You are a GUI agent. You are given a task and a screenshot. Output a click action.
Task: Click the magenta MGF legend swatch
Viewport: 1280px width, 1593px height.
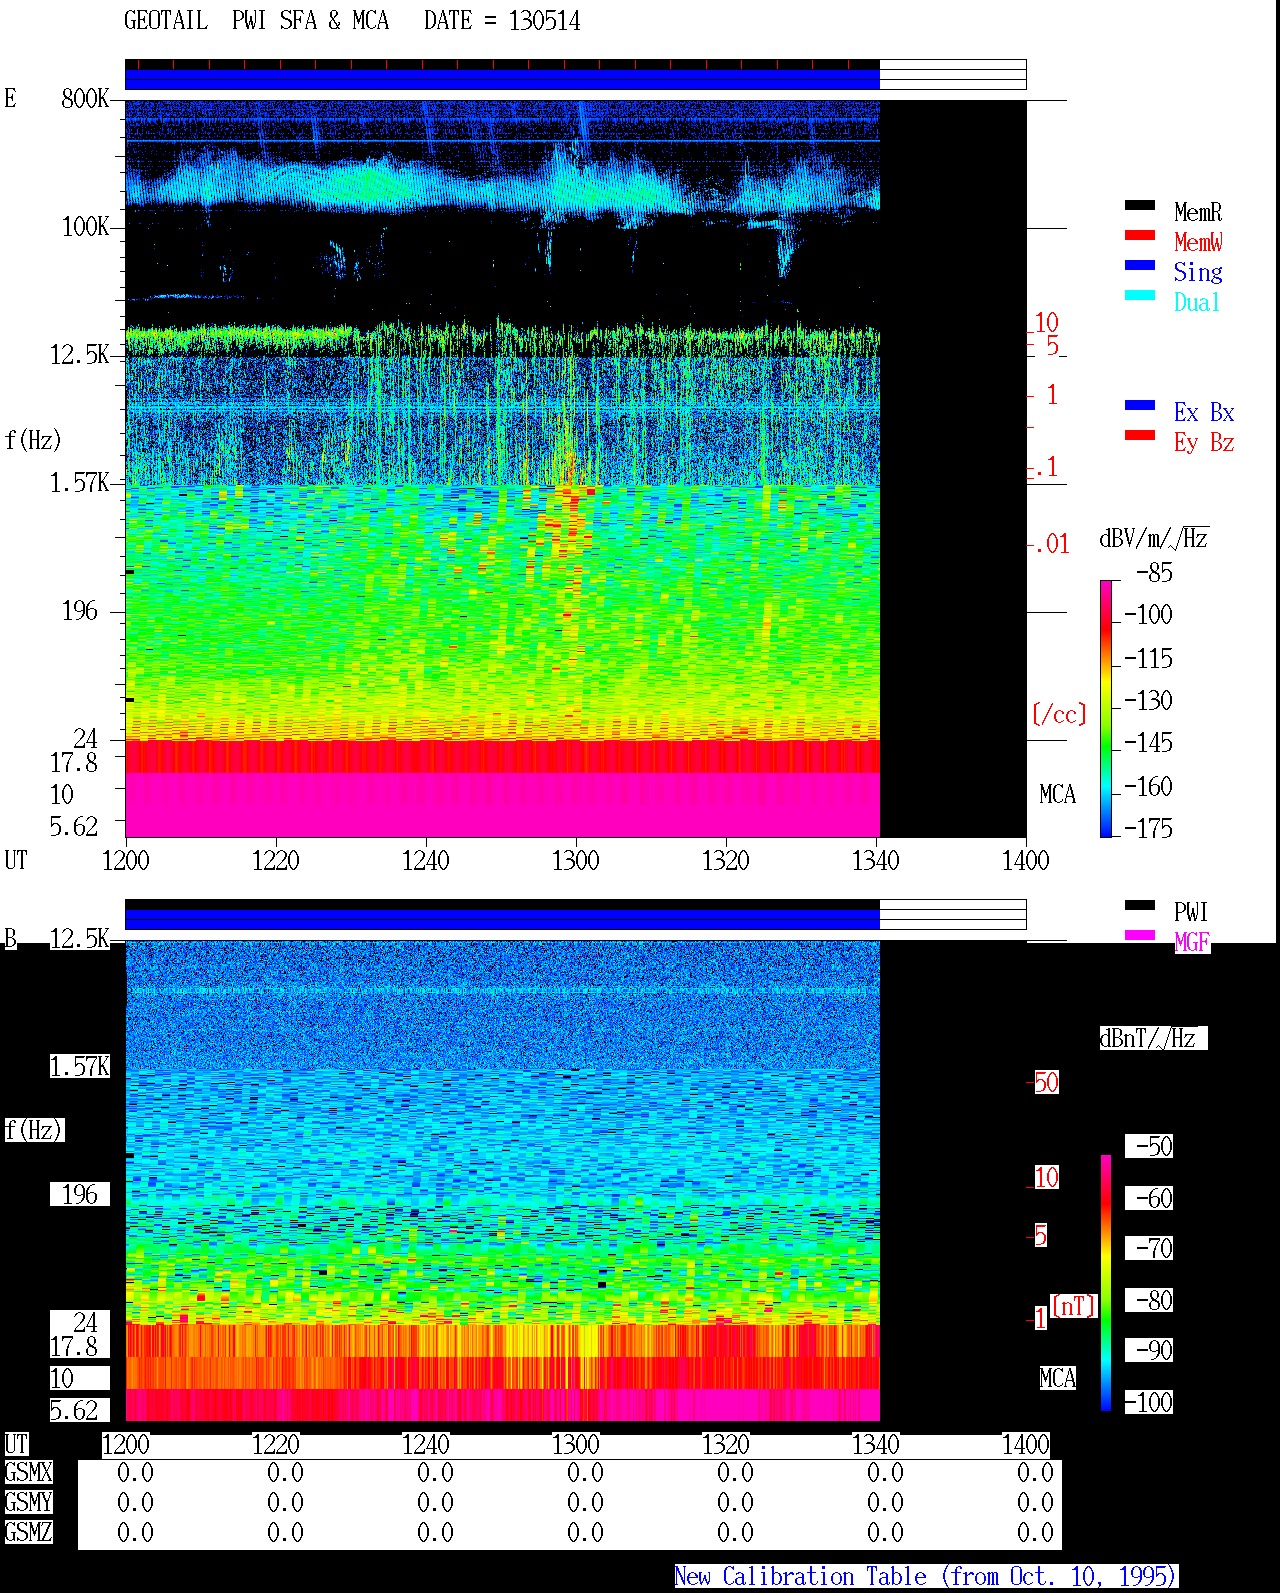[1140, 936]
